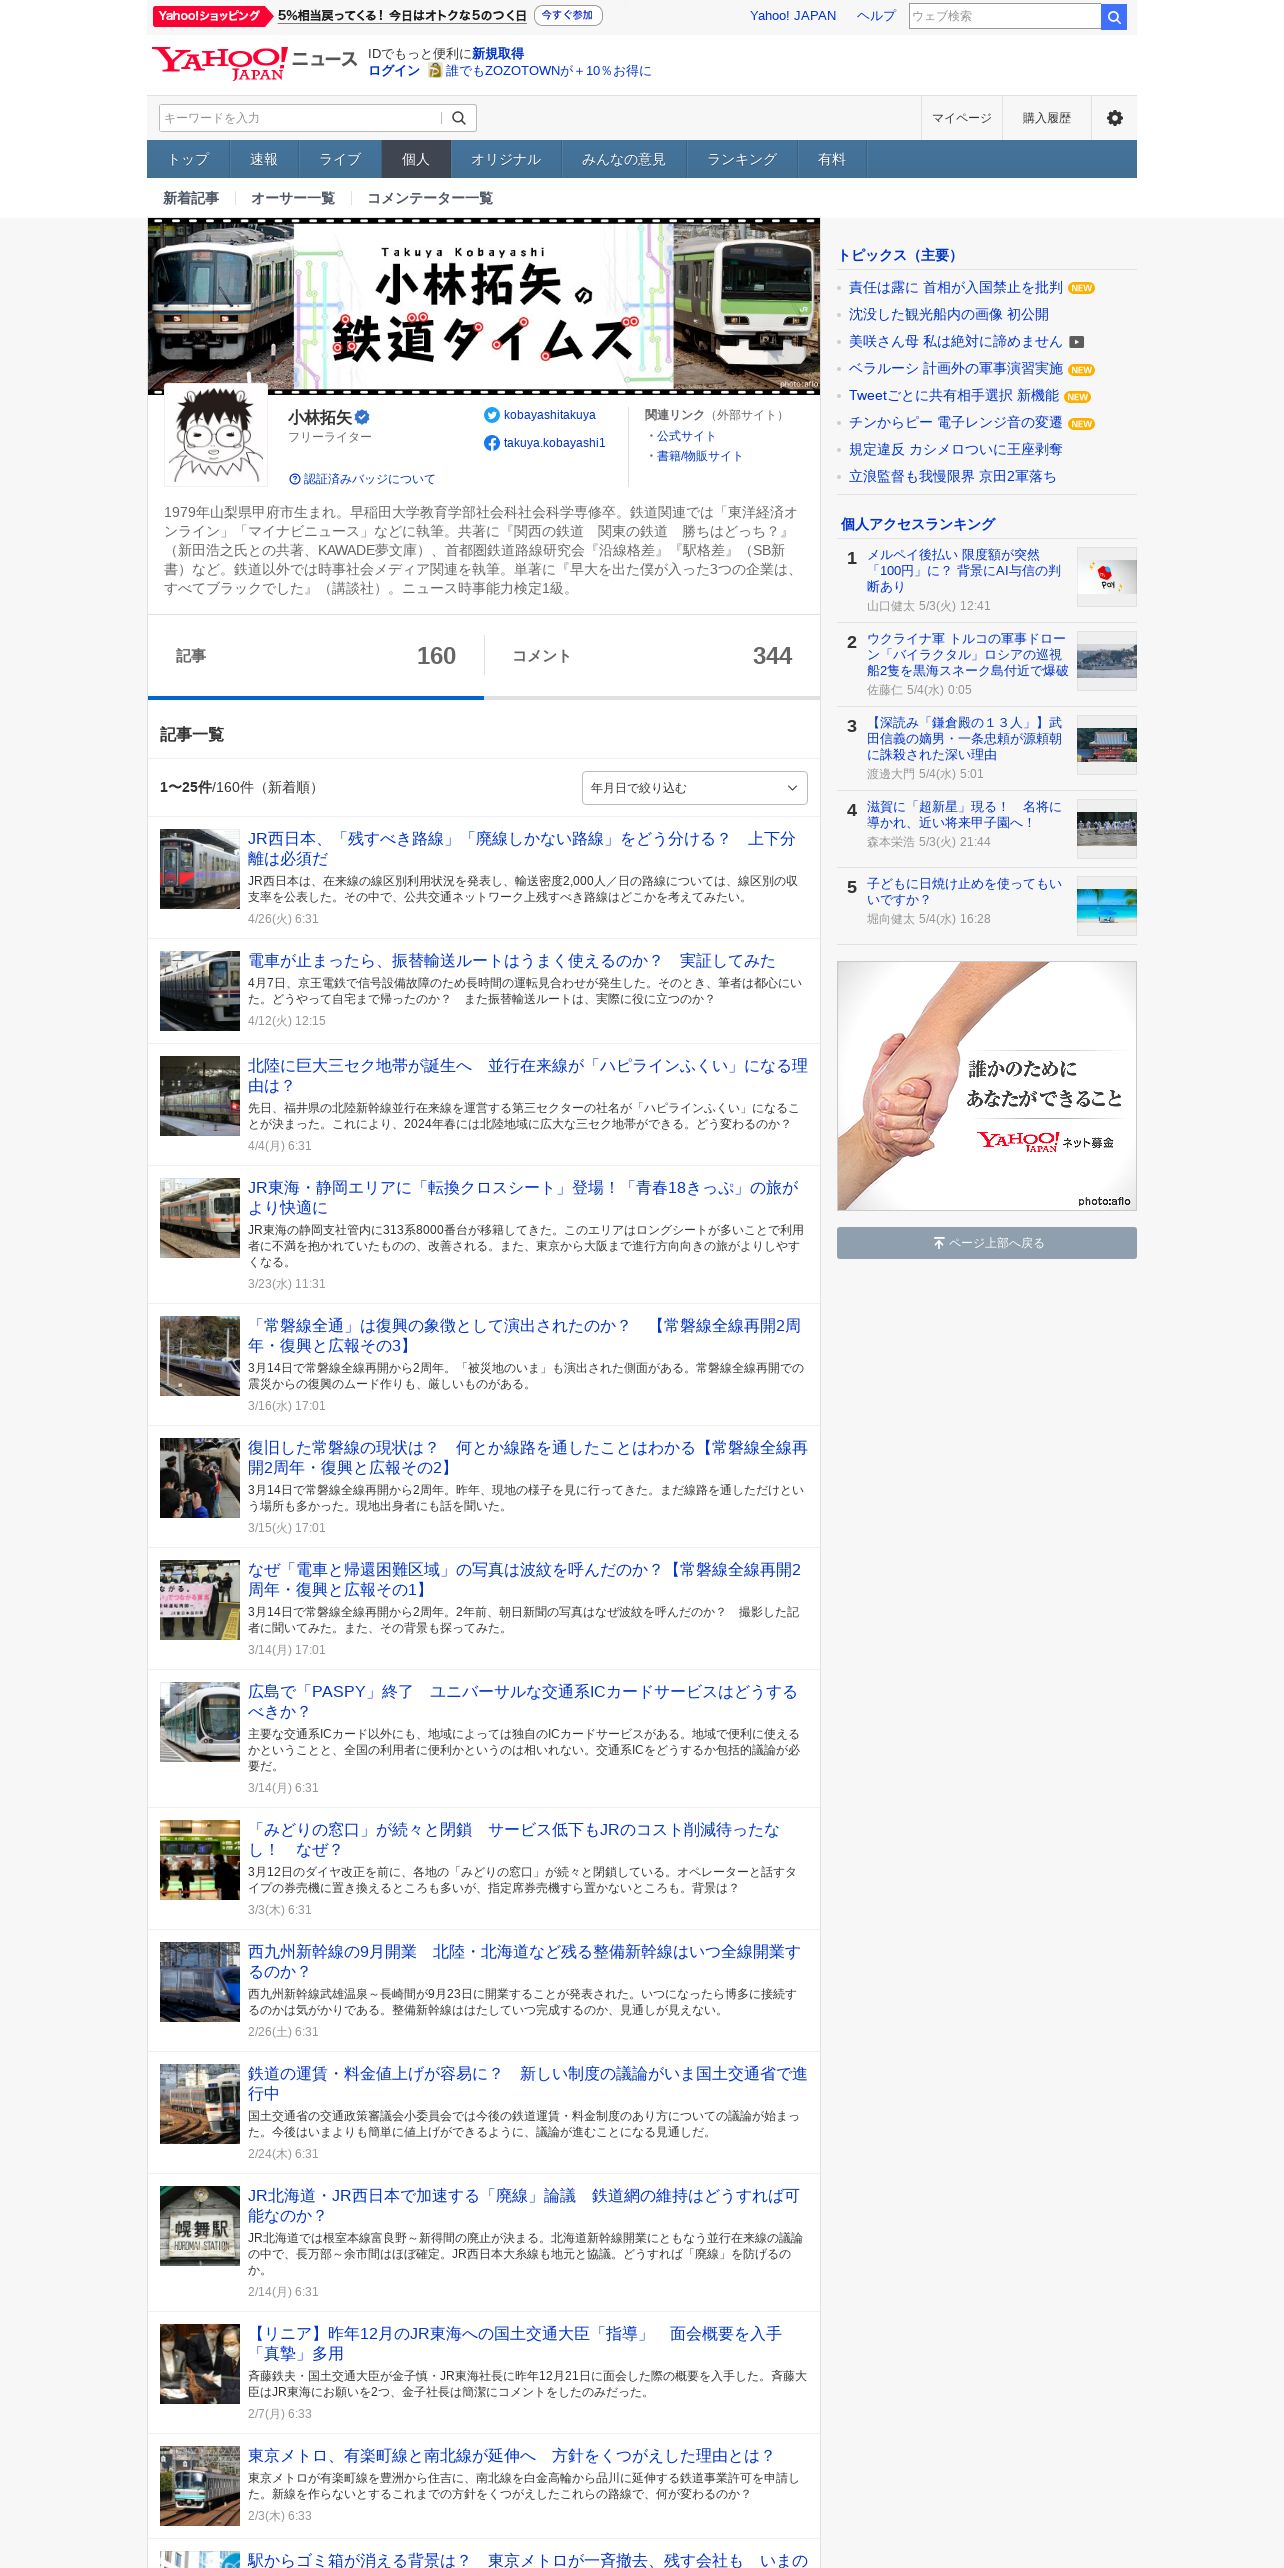Click the 今すぐ参加 button

point(568,16)
